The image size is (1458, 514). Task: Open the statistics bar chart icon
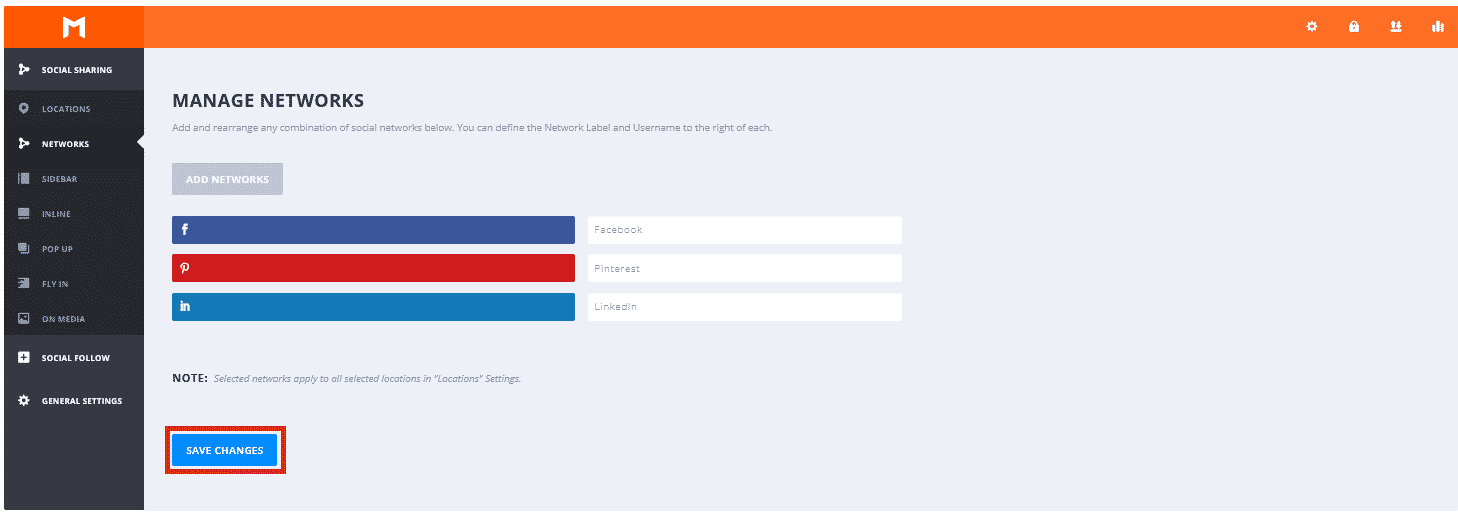(x=1438, y=27)
